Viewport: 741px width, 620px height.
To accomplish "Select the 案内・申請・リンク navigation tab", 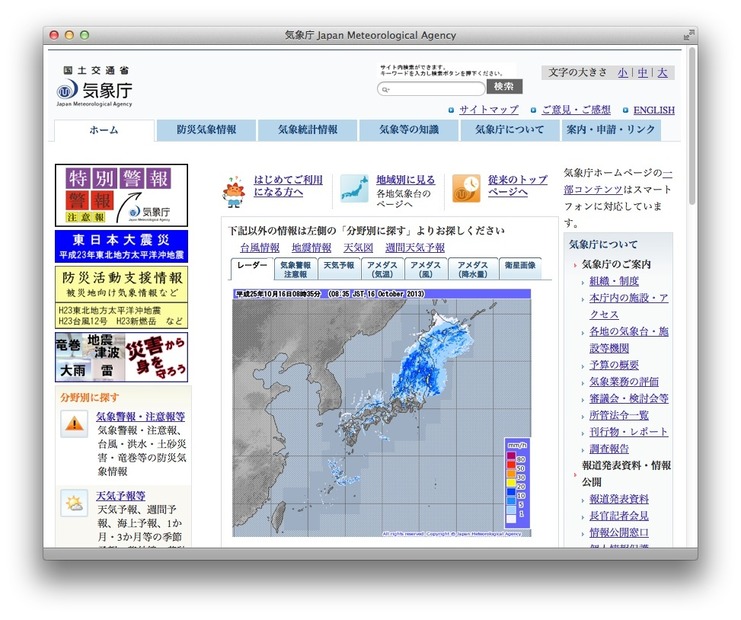I will click(611, 130).
